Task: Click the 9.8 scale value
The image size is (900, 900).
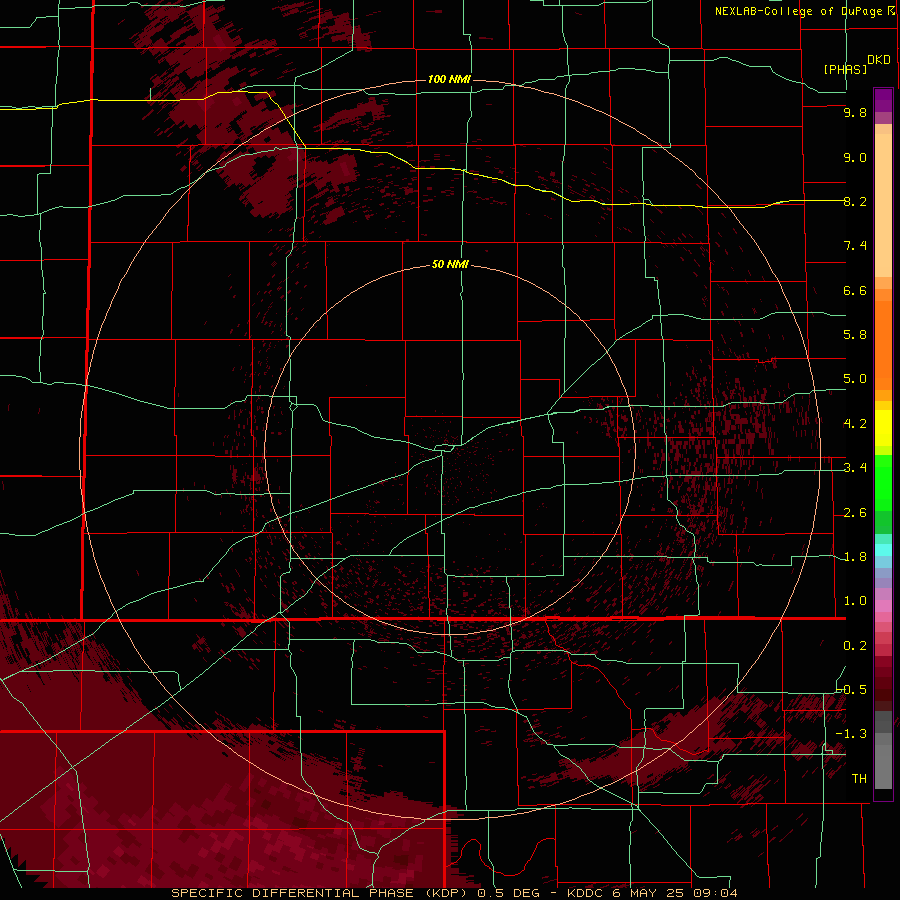Action: (x=855, y=112)
